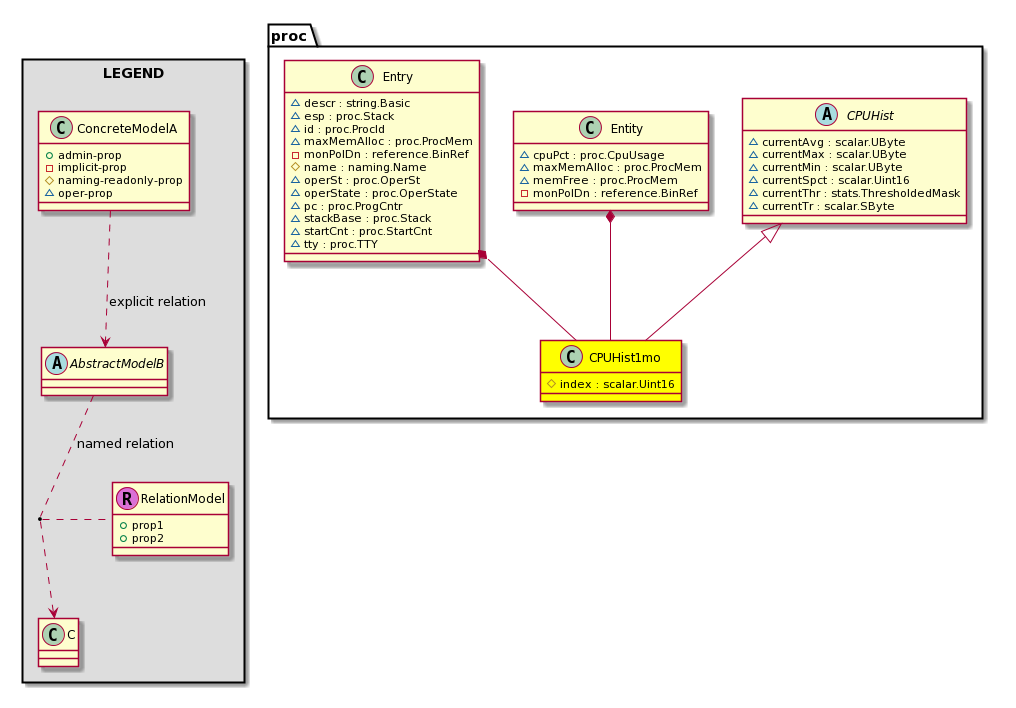Click the junction dot left of RelationModel
The image size is (1016, 708).
coord(40,519)
